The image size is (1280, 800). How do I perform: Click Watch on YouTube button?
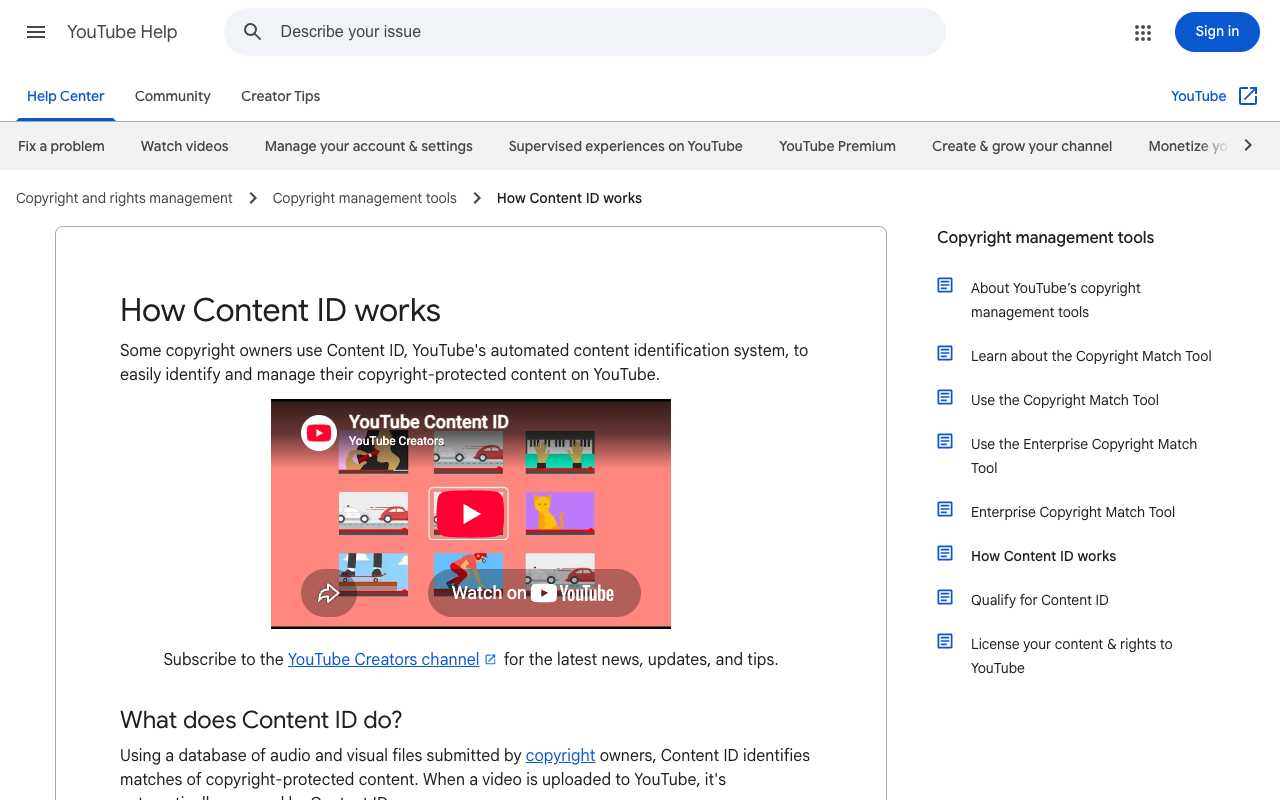click(x=534, y=593)
